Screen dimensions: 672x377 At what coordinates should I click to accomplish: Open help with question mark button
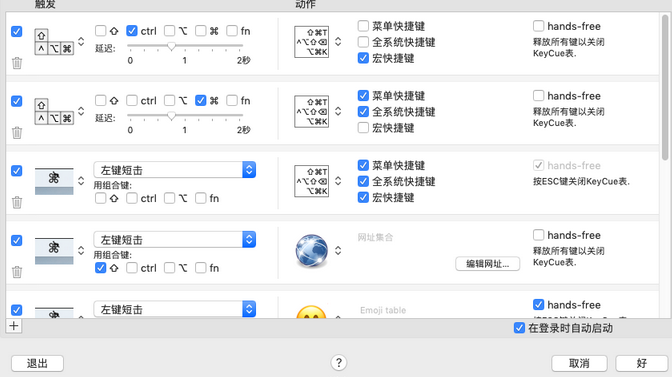tap(339, 363)
